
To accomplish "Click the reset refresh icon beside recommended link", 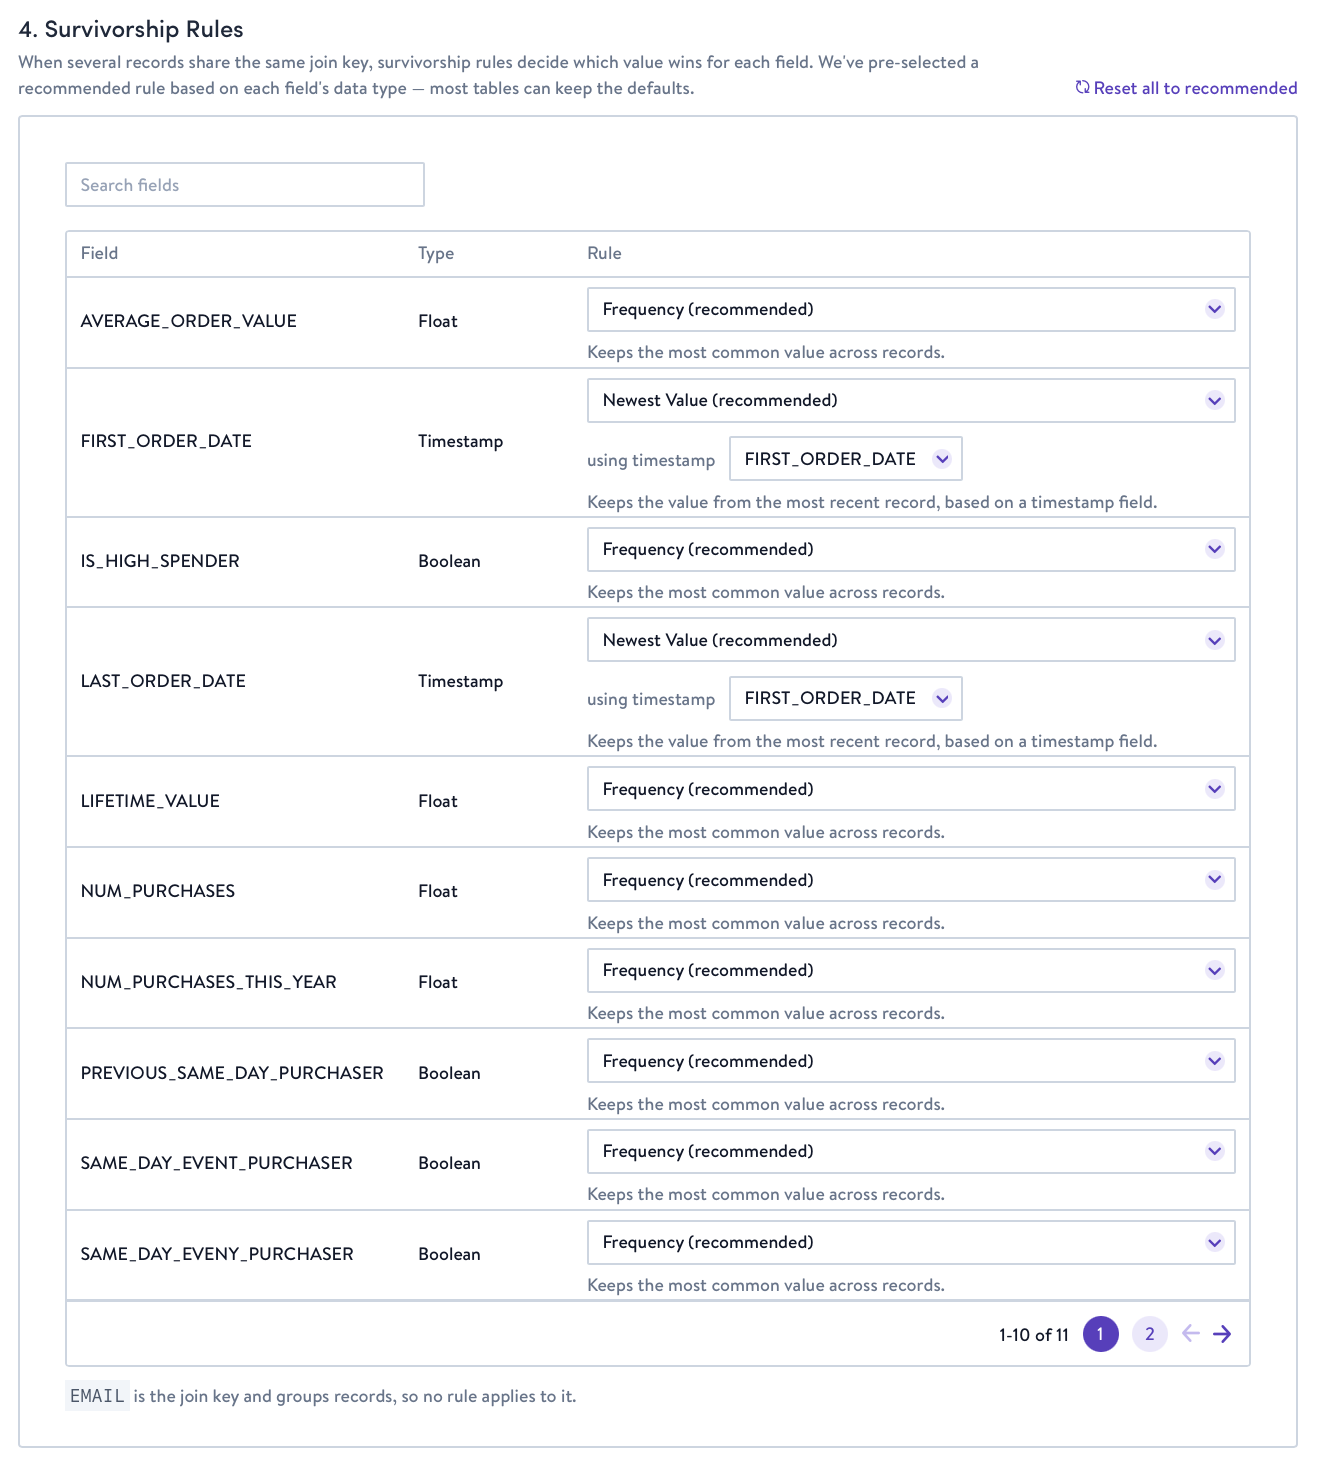I will 1082,88.
